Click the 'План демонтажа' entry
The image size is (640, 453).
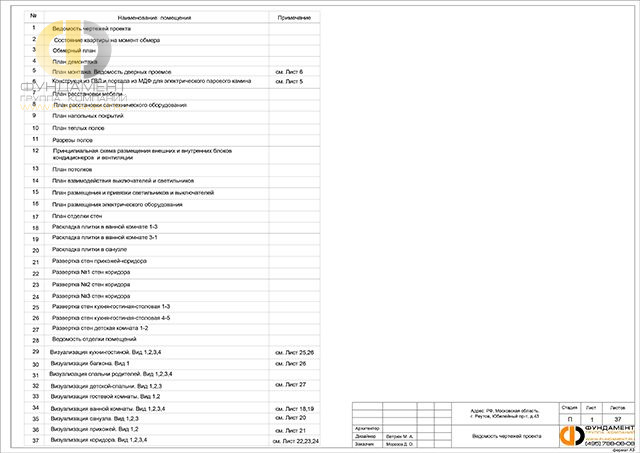(x=75, y=62)
